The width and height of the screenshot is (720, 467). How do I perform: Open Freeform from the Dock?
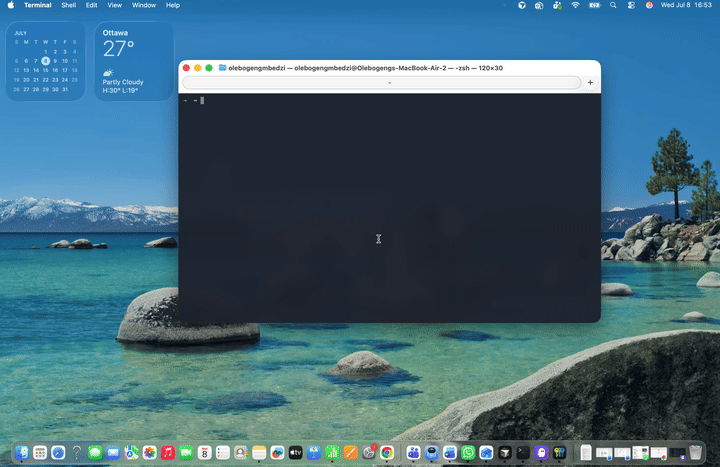(x=277, y=453)
